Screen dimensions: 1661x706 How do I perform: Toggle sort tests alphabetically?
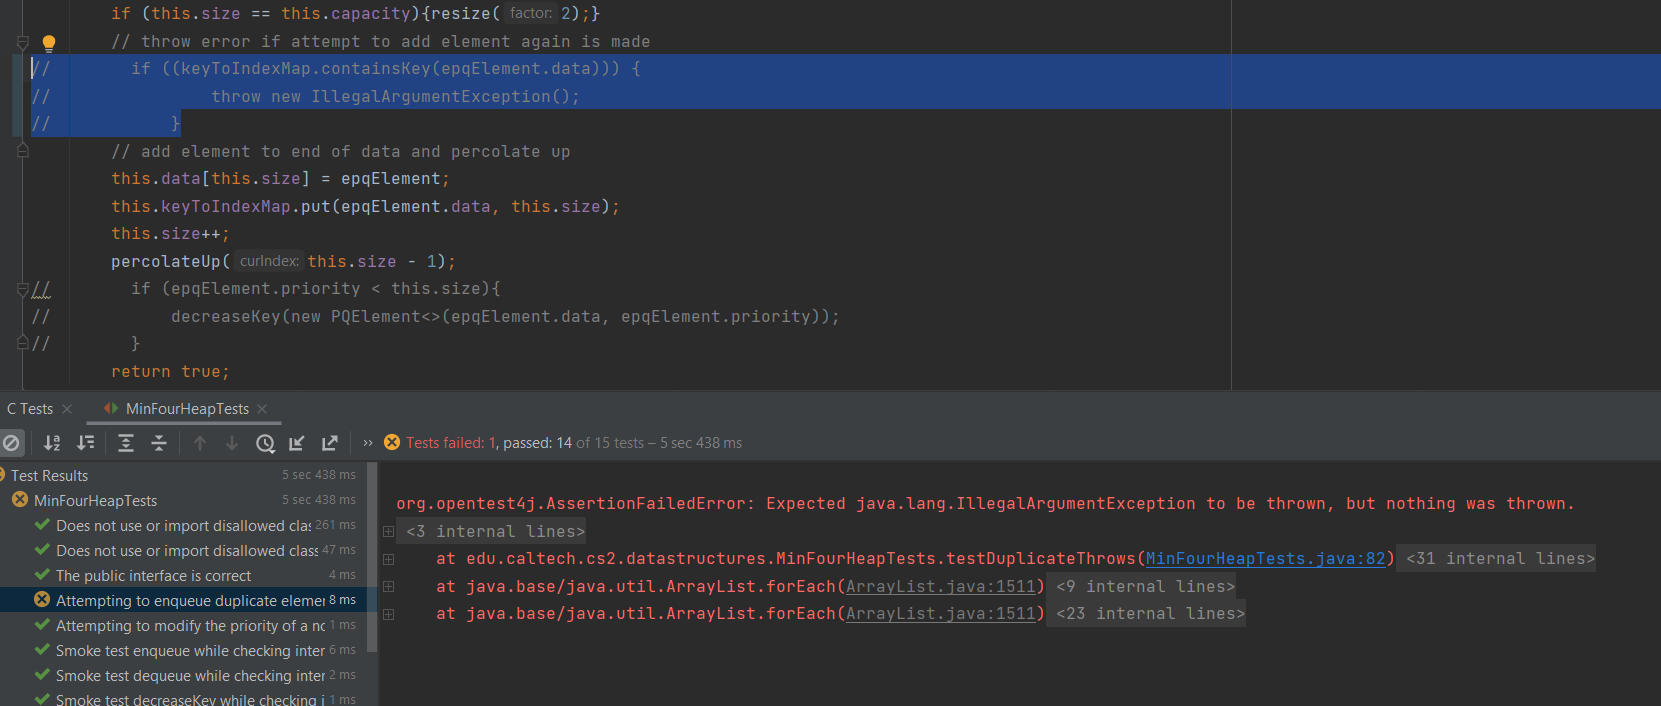pyautogui.click(x=52, y=443)
